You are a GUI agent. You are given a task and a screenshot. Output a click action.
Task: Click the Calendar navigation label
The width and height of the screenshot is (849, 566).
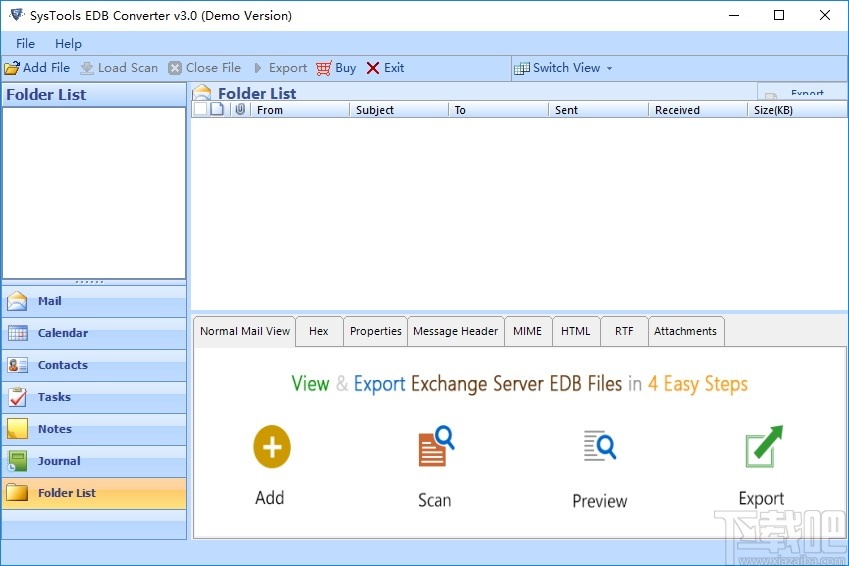[x=63, y=333]
